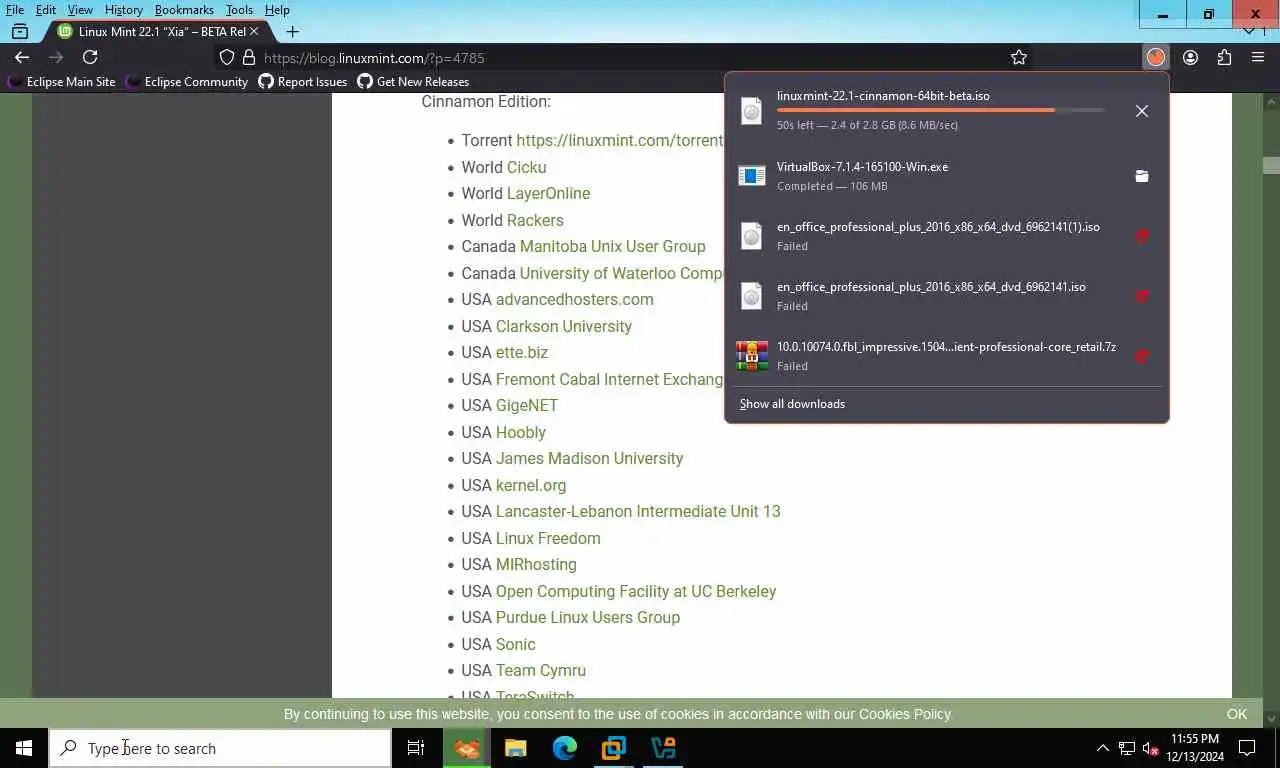Image resolution: width=1280 pixels, height=768 pixels.
Task: Launch Microsoft Edge from the taskbar
Action: coord(564,748)
